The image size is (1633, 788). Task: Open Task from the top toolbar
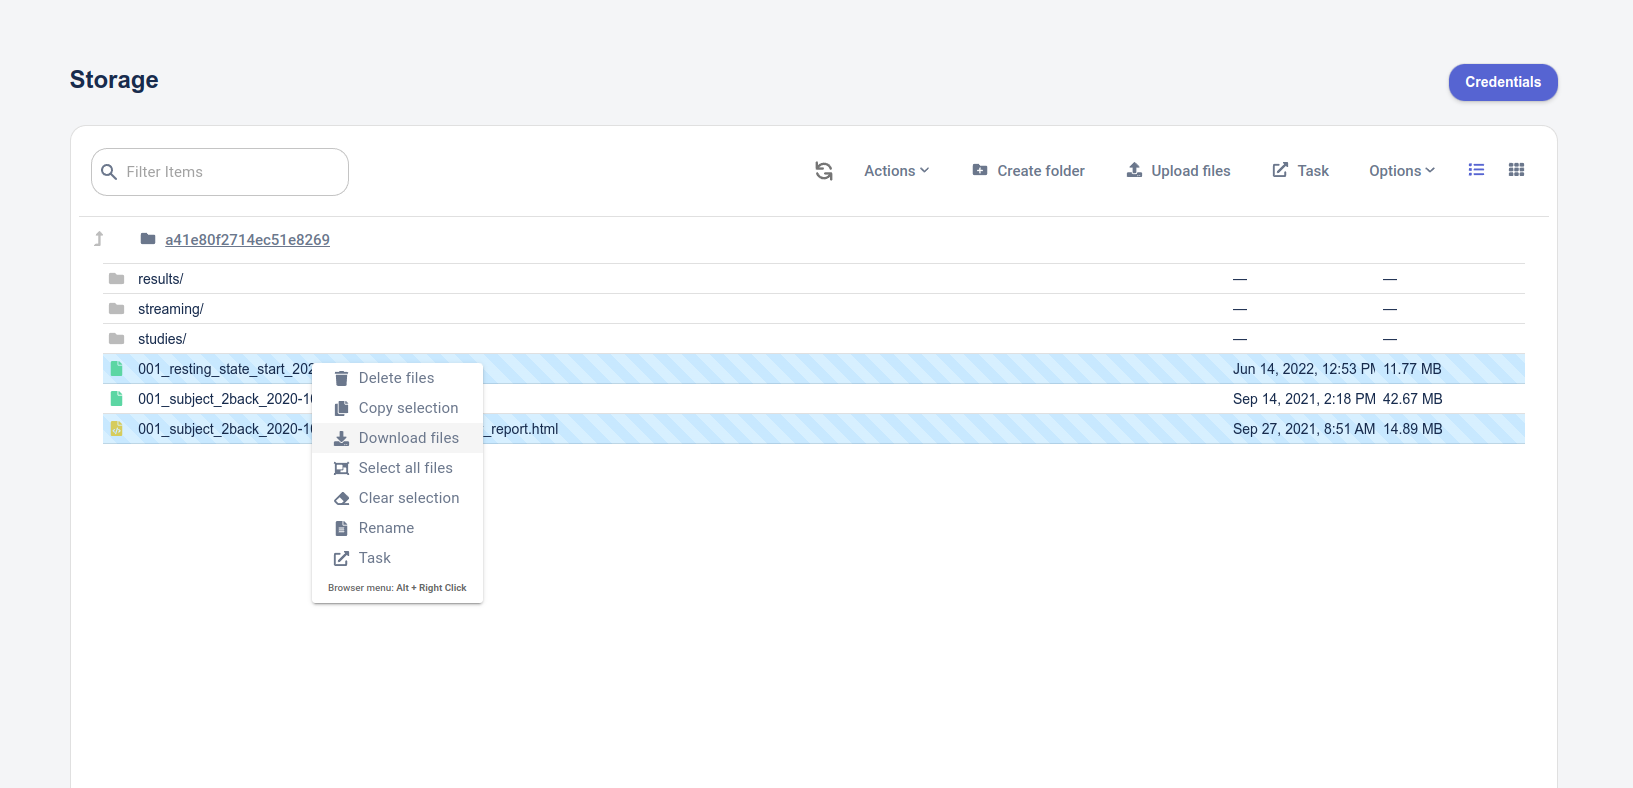coord(1300,171)
